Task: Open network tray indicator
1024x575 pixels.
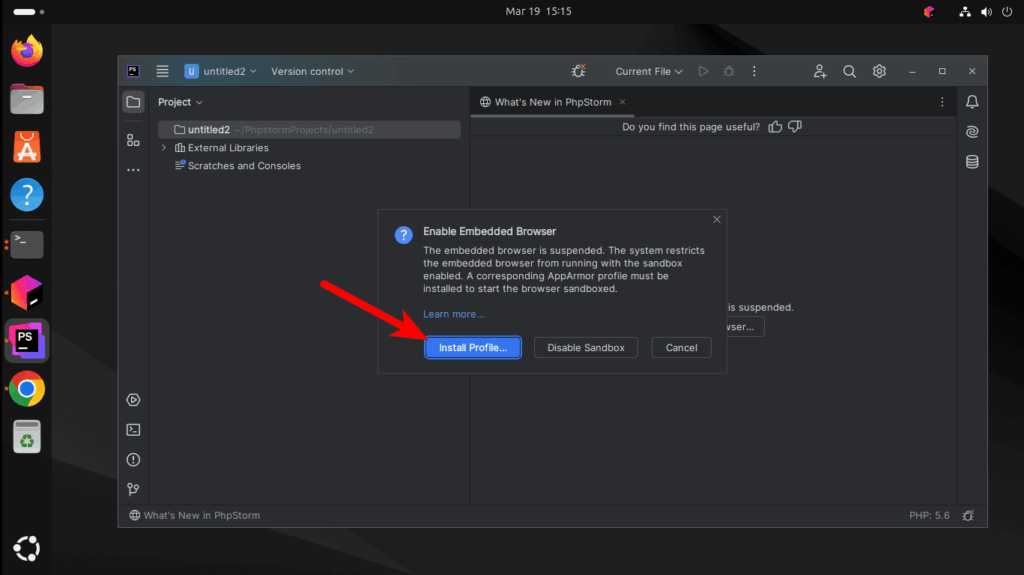Action: point(965,12)
